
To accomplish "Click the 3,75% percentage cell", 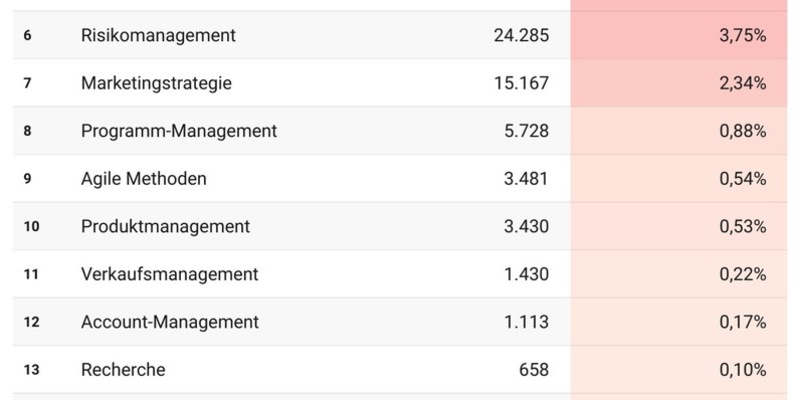I will (742, 36).
